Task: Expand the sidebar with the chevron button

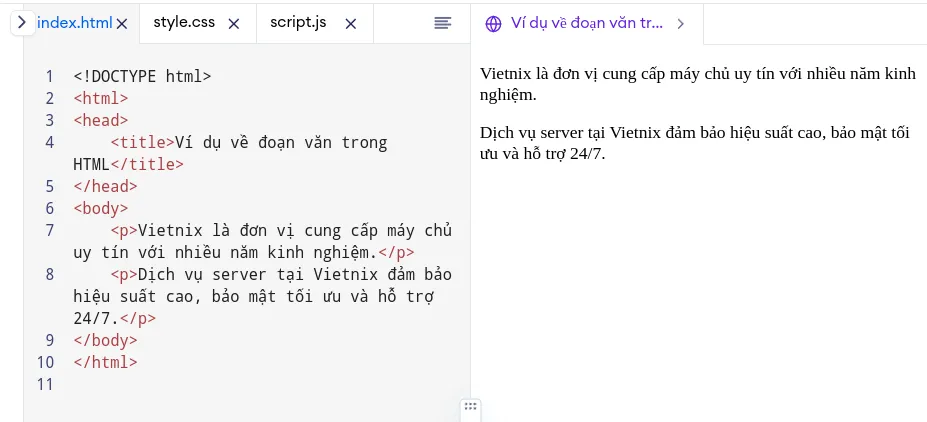Action: [22, 23]
